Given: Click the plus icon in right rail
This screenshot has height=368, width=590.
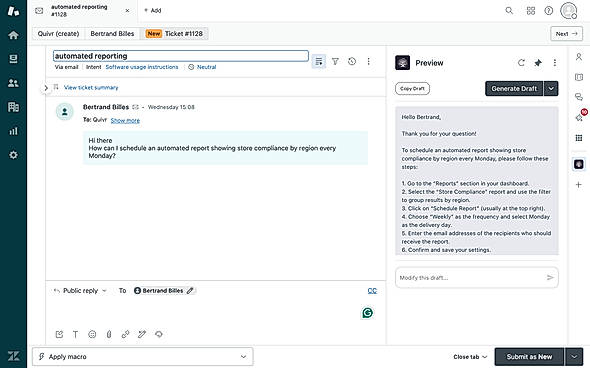Looking at the screenshot, I should click(x=579, y=185).
